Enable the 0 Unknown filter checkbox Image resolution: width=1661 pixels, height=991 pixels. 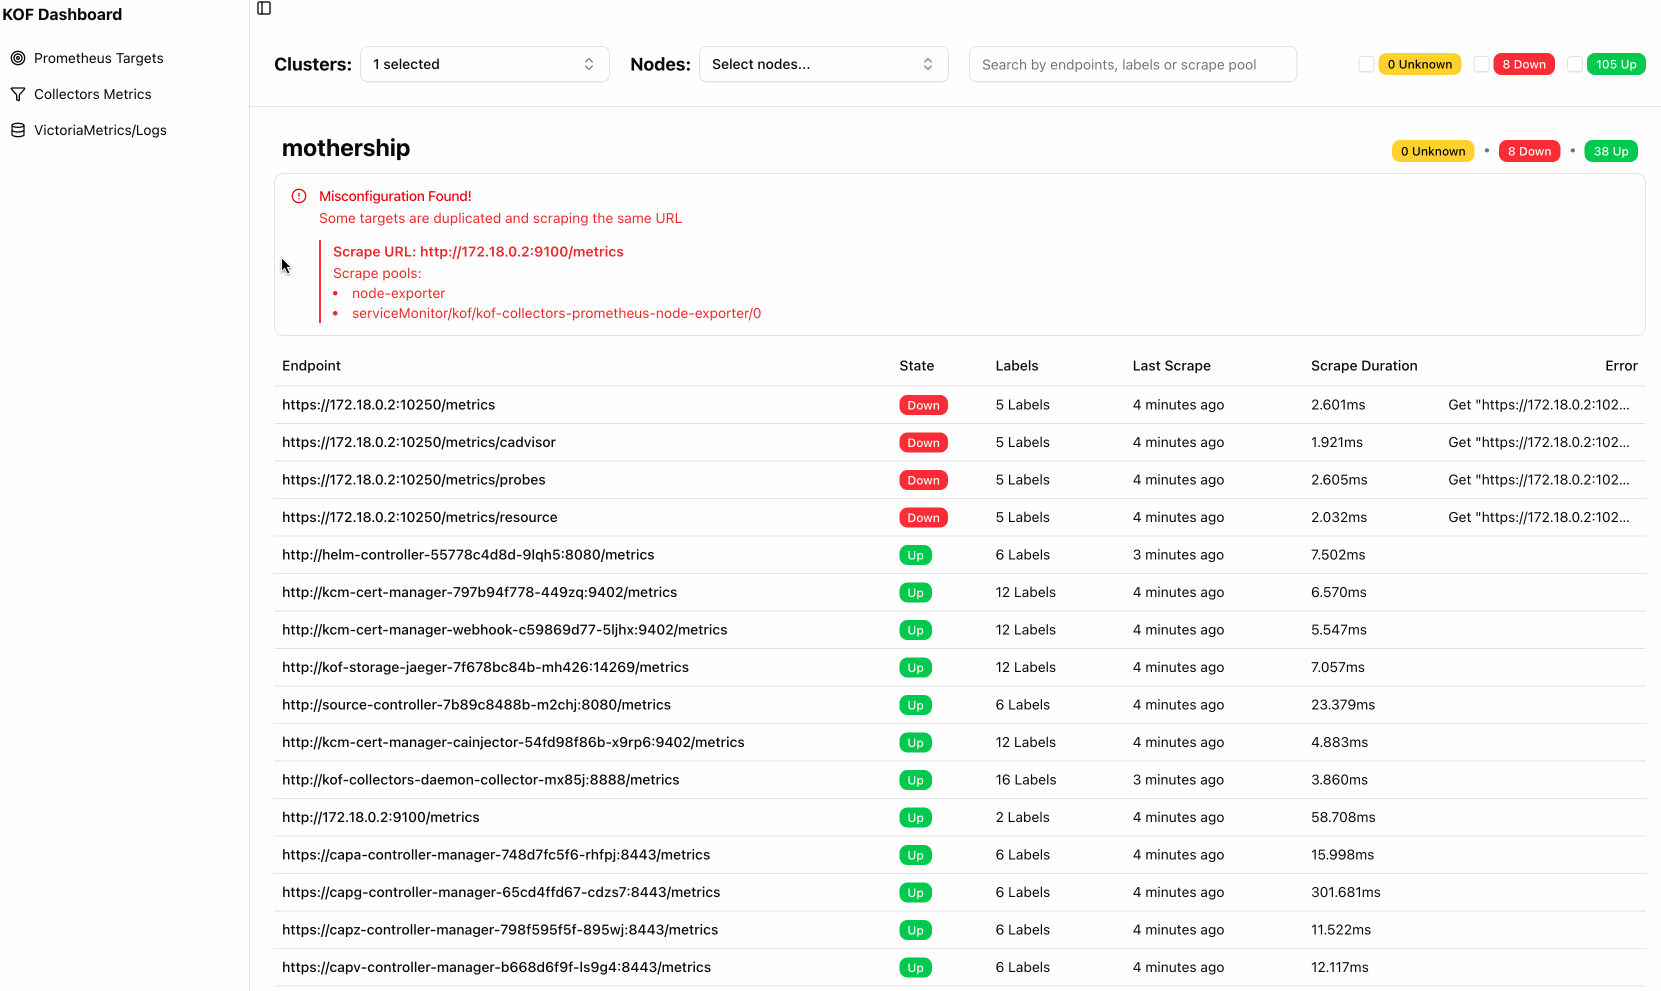click(1366, 63)
